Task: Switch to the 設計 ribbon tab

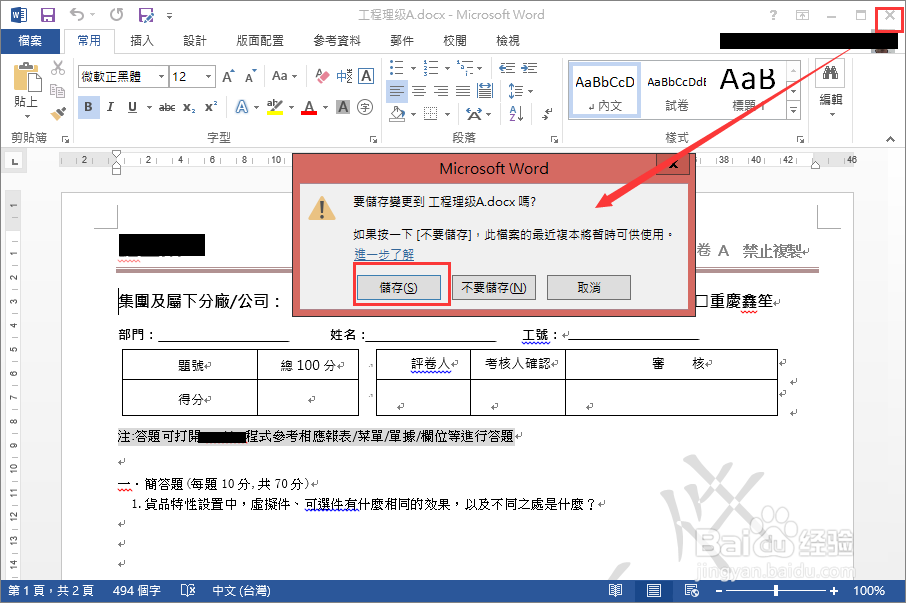Action: [x=195, y=41]
